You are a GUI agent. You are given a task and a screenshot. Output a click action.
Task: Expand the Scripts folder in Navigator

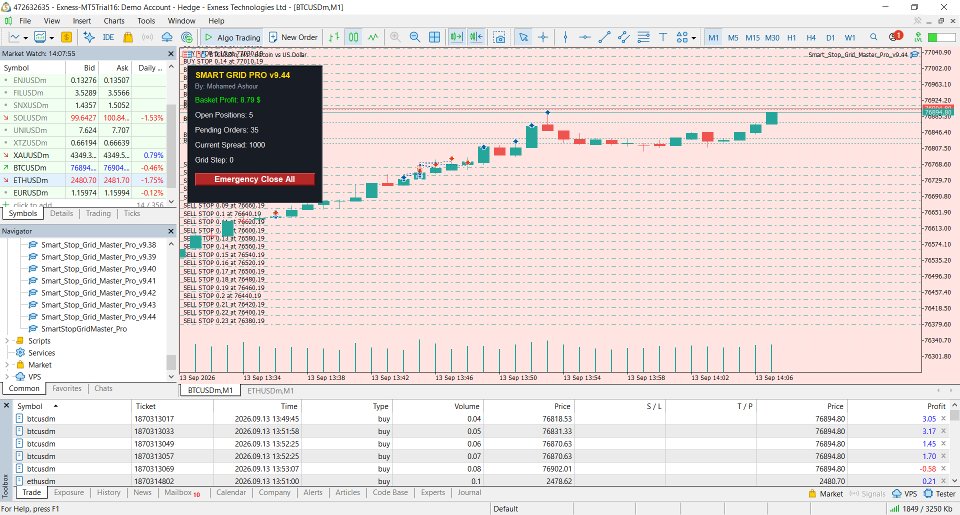[x=7, y=341]
